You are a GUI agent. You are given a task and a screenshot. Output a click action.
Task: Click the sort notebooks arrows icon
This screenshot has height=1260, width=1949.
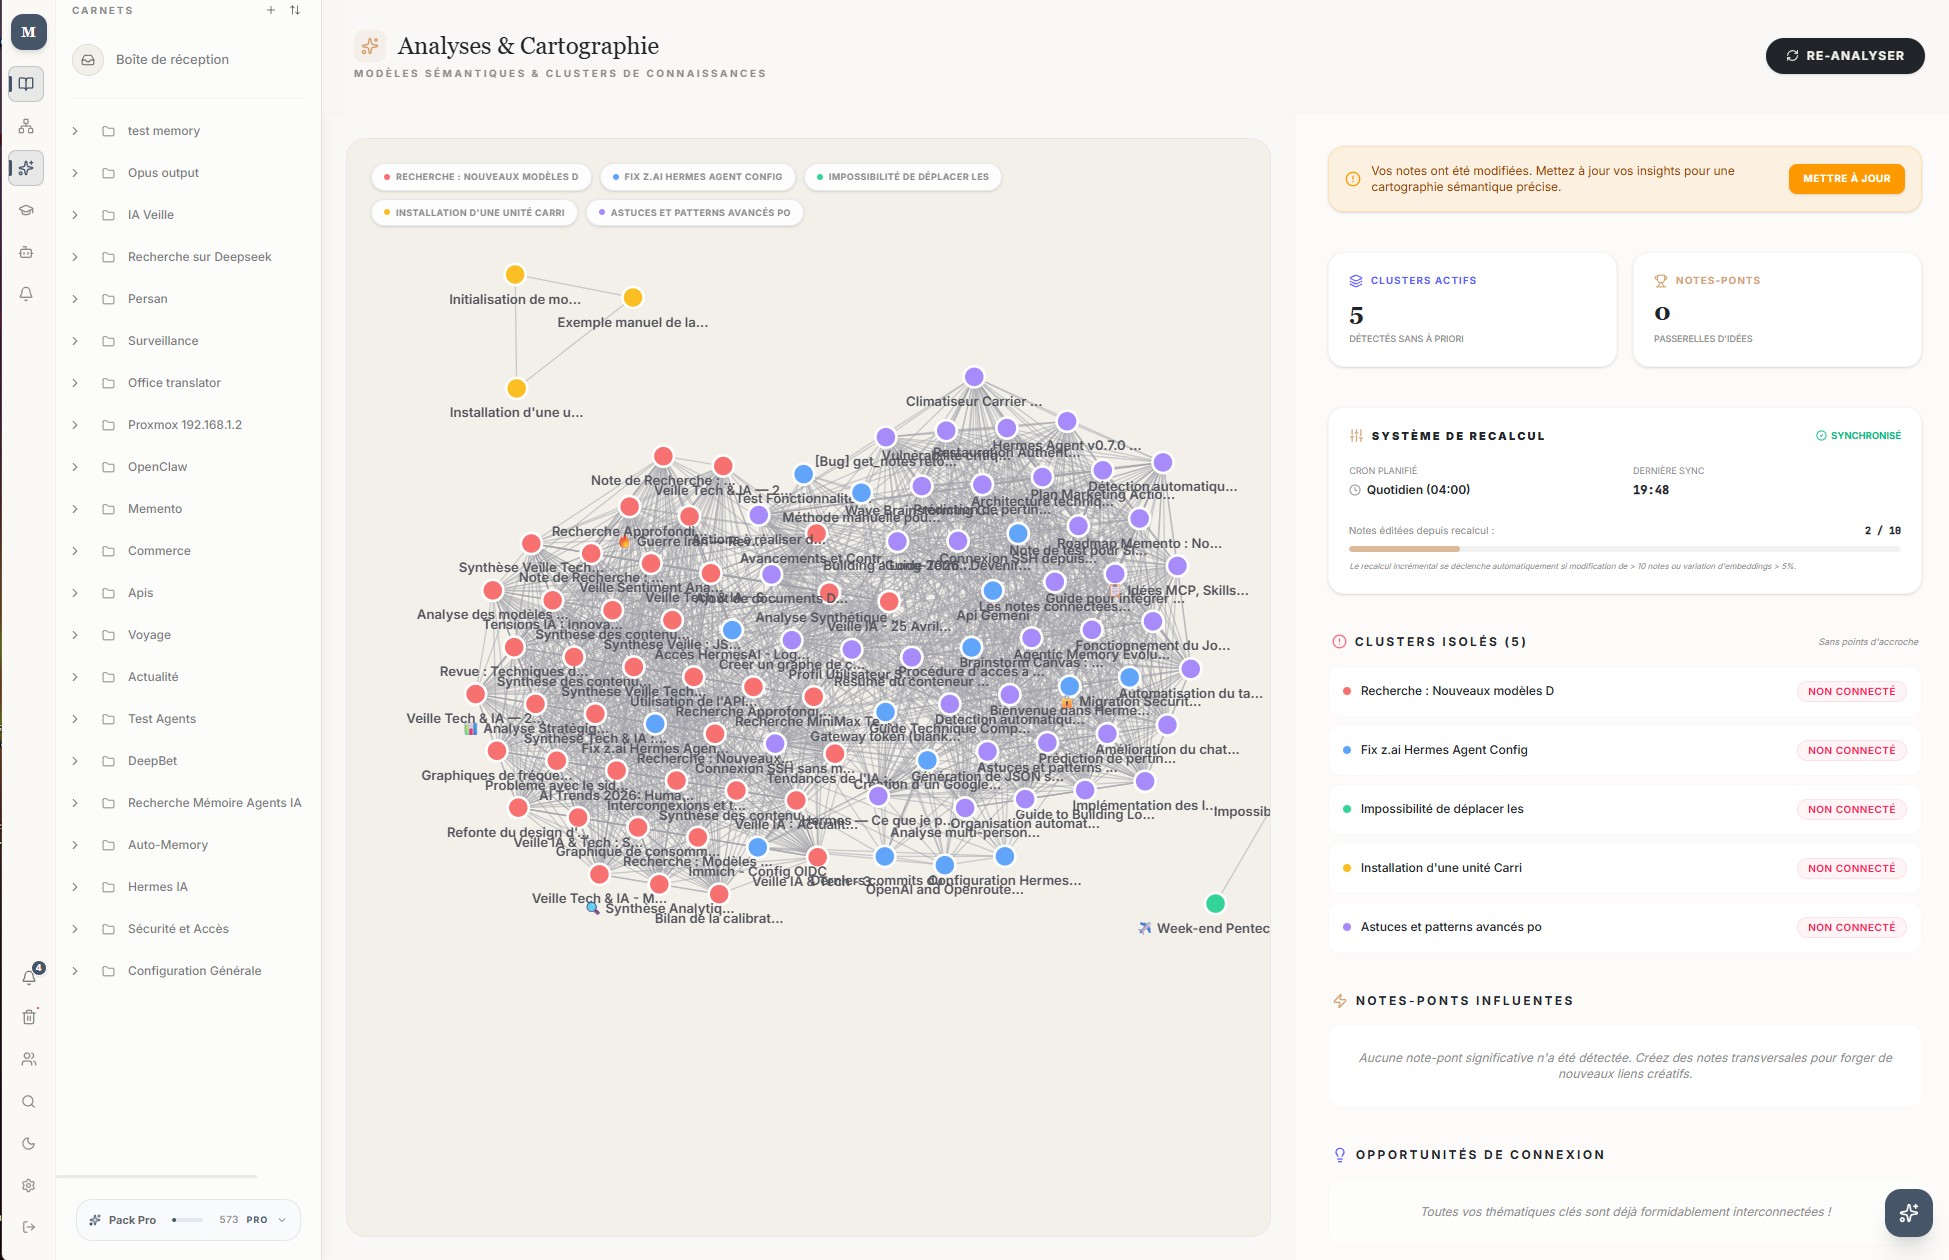click(x=295, y=10)
